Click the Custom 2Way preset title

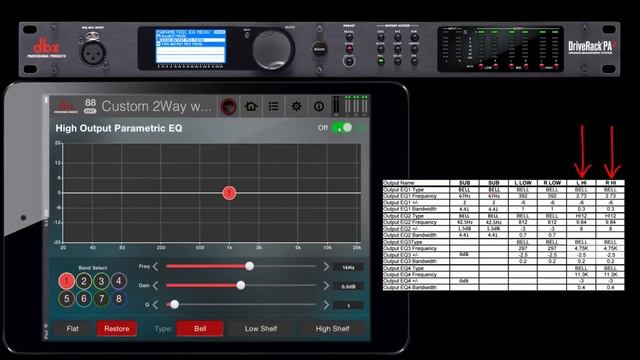coord(157,107)
